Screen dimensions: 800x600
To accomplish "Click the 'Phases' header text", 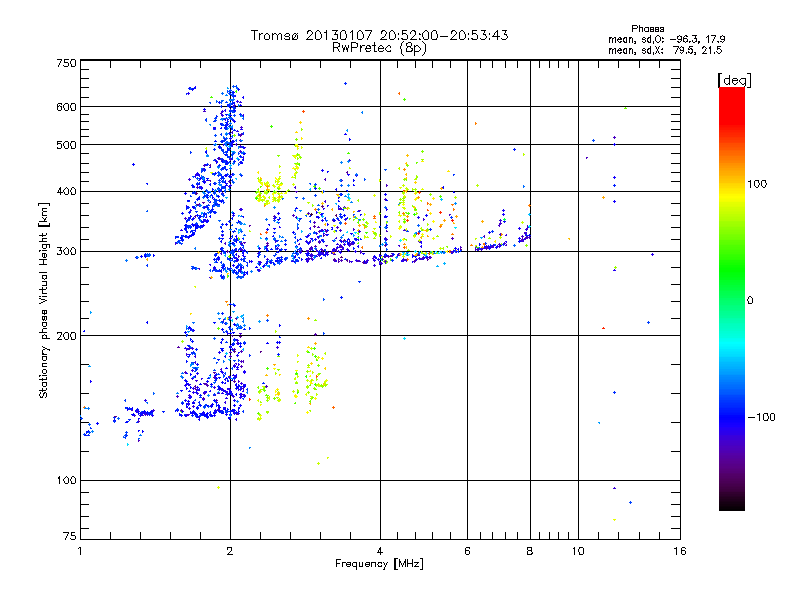I will [647, 29].
